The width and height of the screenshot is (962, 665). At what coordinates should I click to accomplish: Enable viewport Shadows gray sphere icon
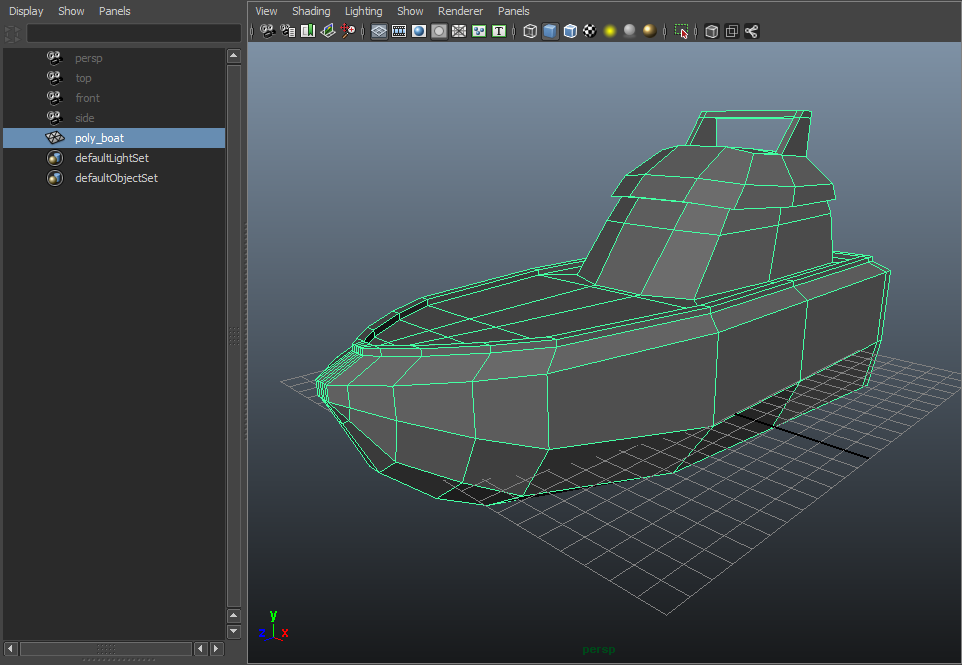tap(629, 31)
